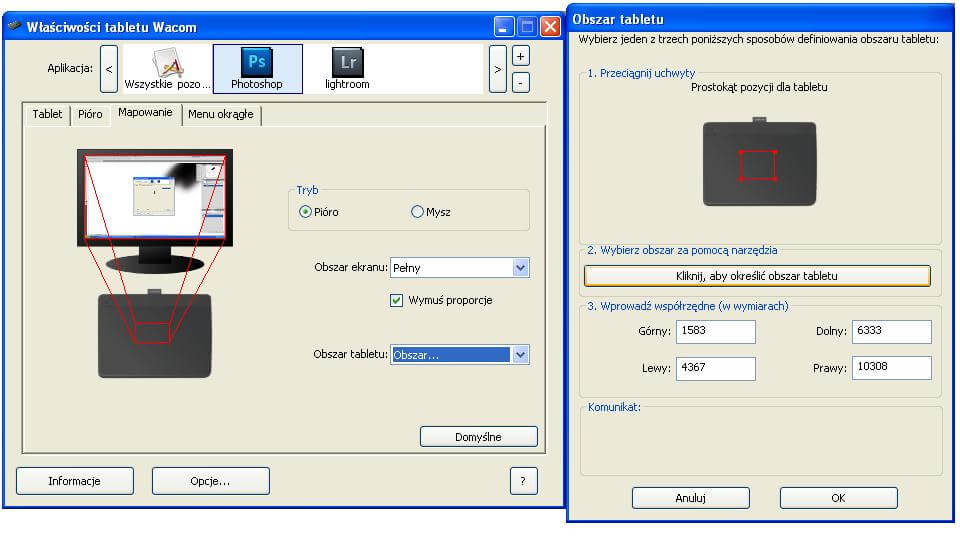Select the Mysz mode radio button

[417, 212]
